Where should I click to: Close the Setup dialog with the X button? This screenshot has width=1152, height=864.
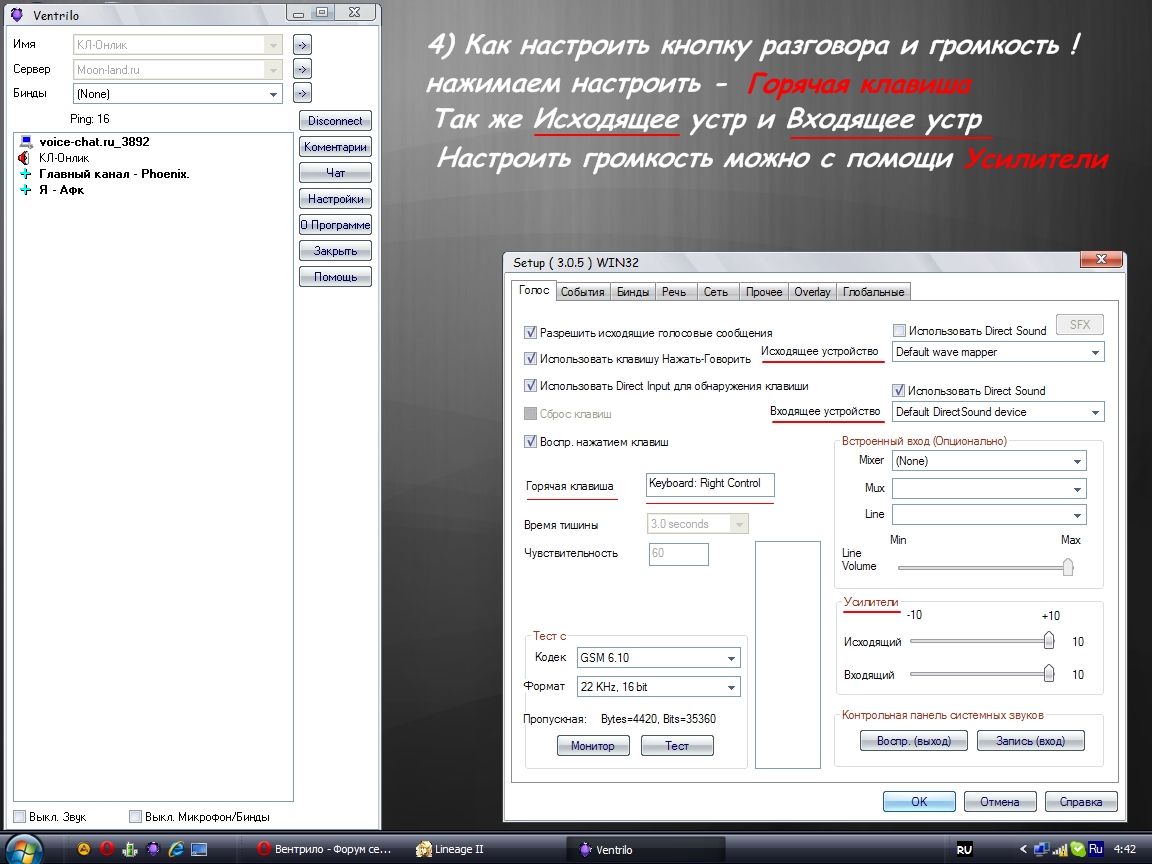click(1101, 259)
